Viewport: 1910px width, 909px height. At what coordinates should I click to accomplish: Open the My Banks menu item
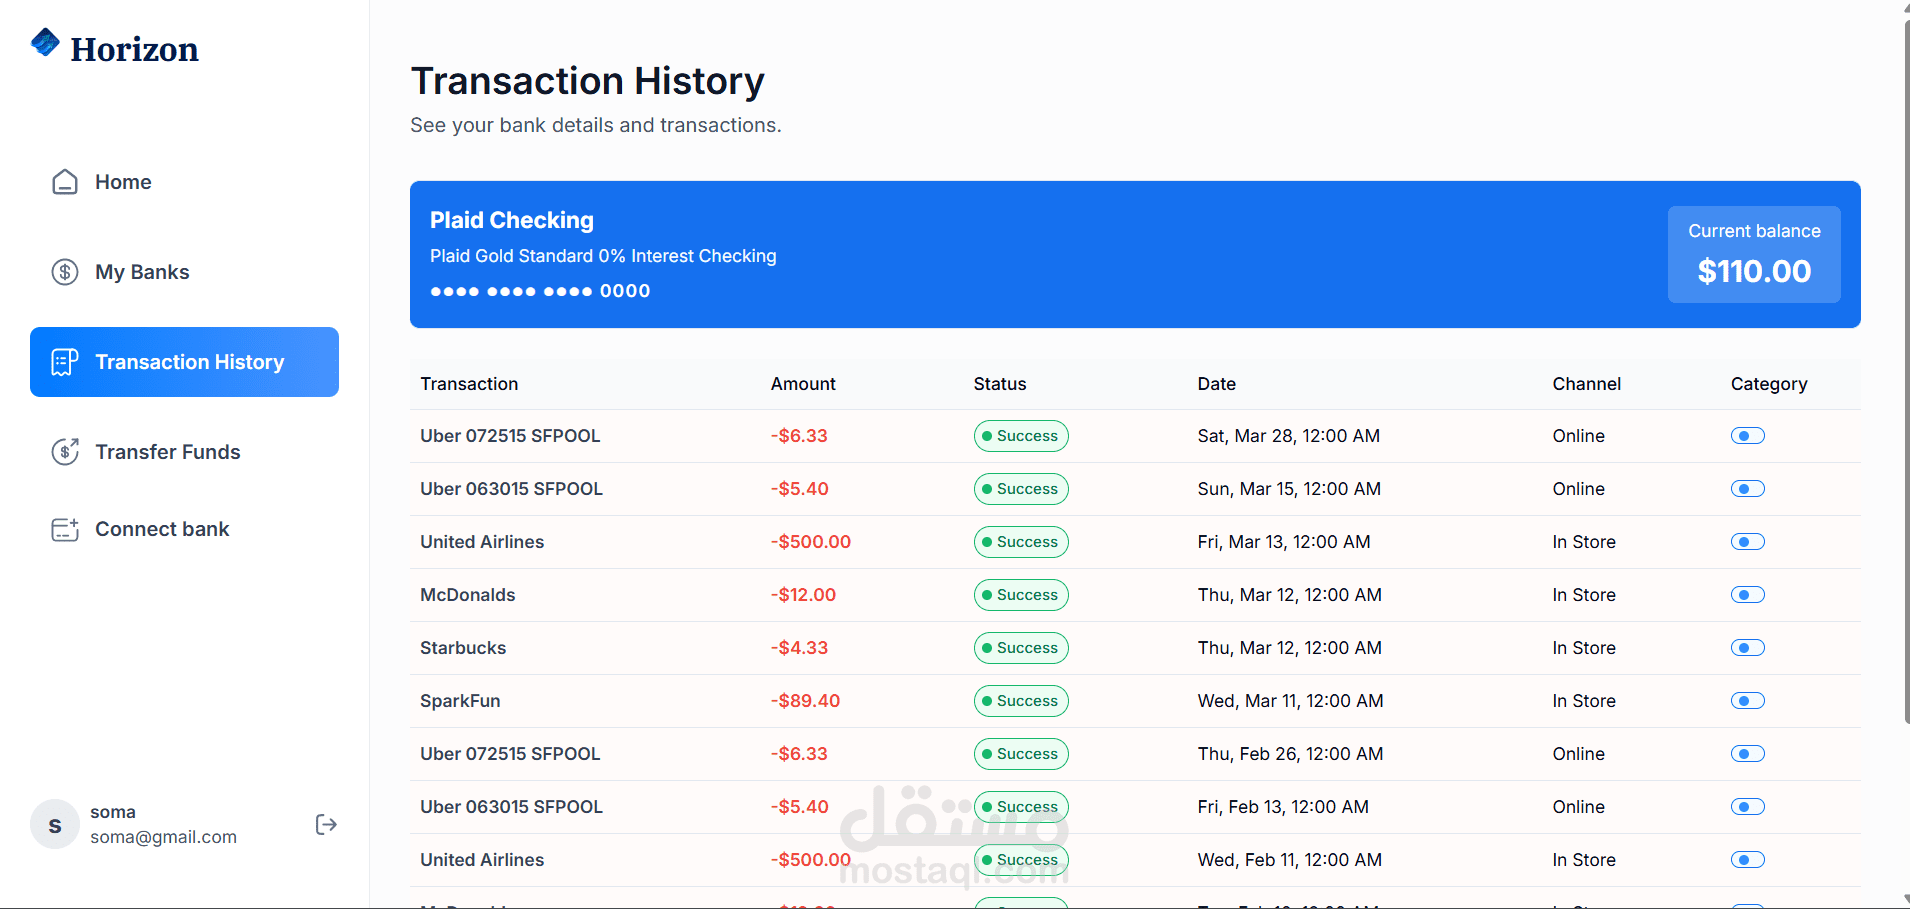coord(142,272)
